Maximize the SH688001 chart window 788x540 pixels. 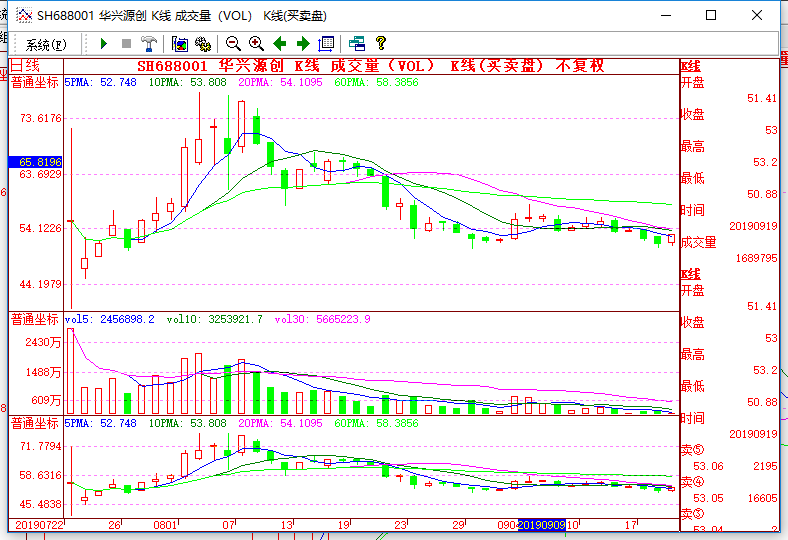[711, 16]
